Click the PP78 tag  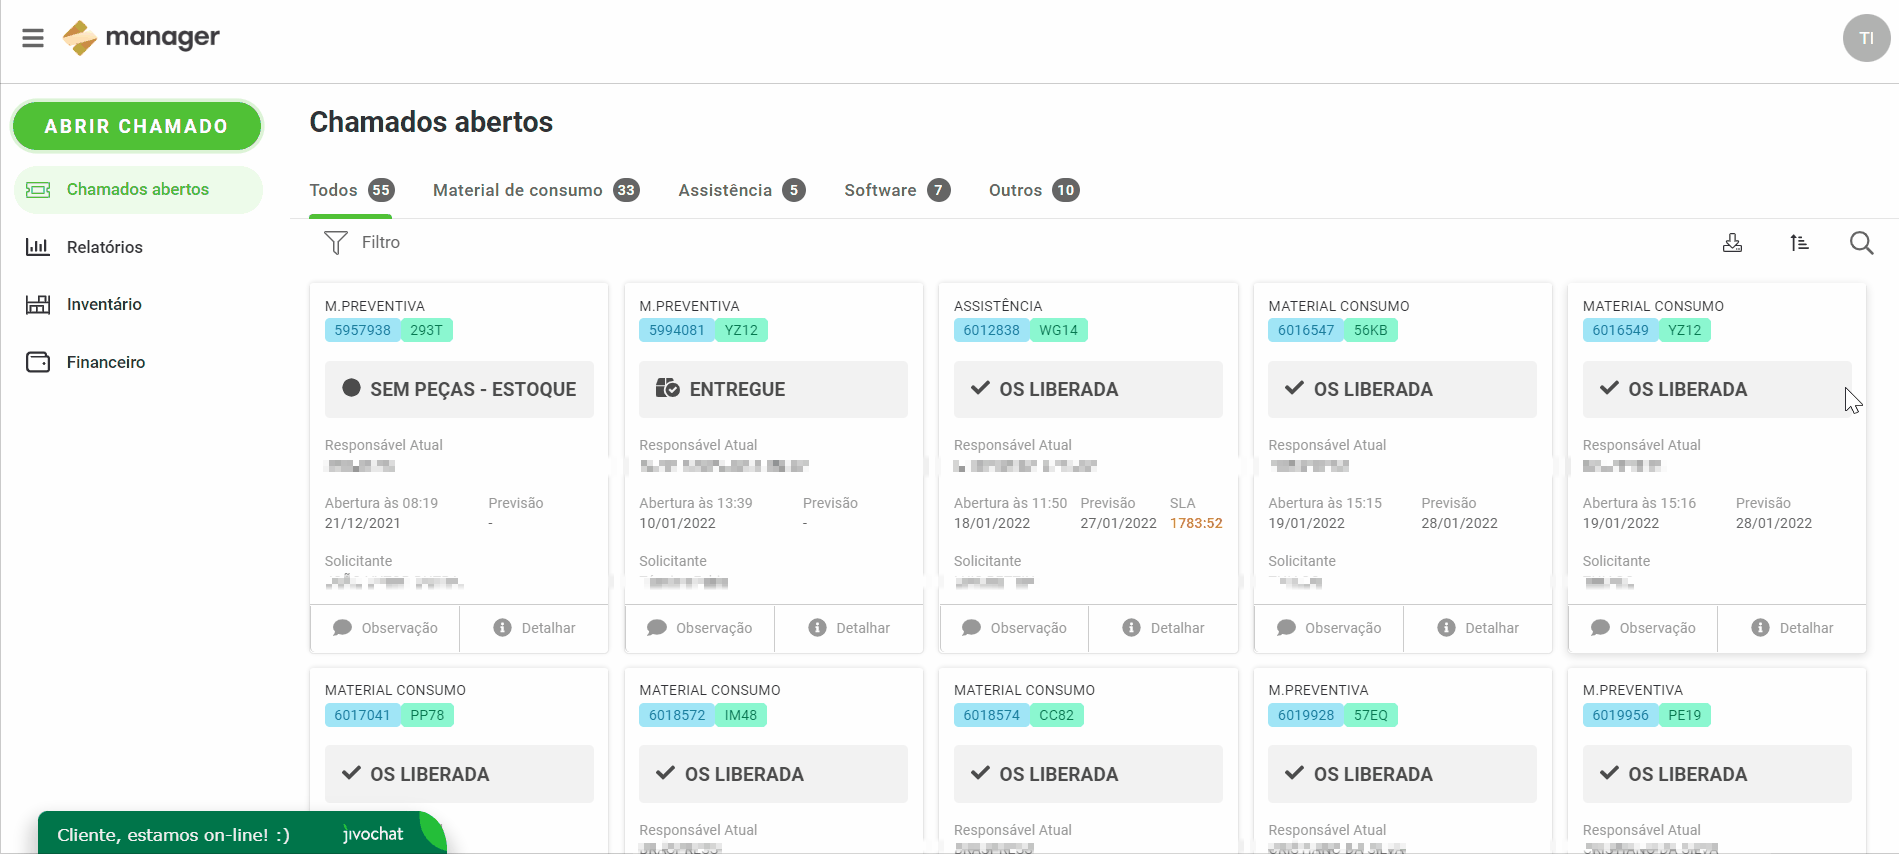[x=427, y=715]
